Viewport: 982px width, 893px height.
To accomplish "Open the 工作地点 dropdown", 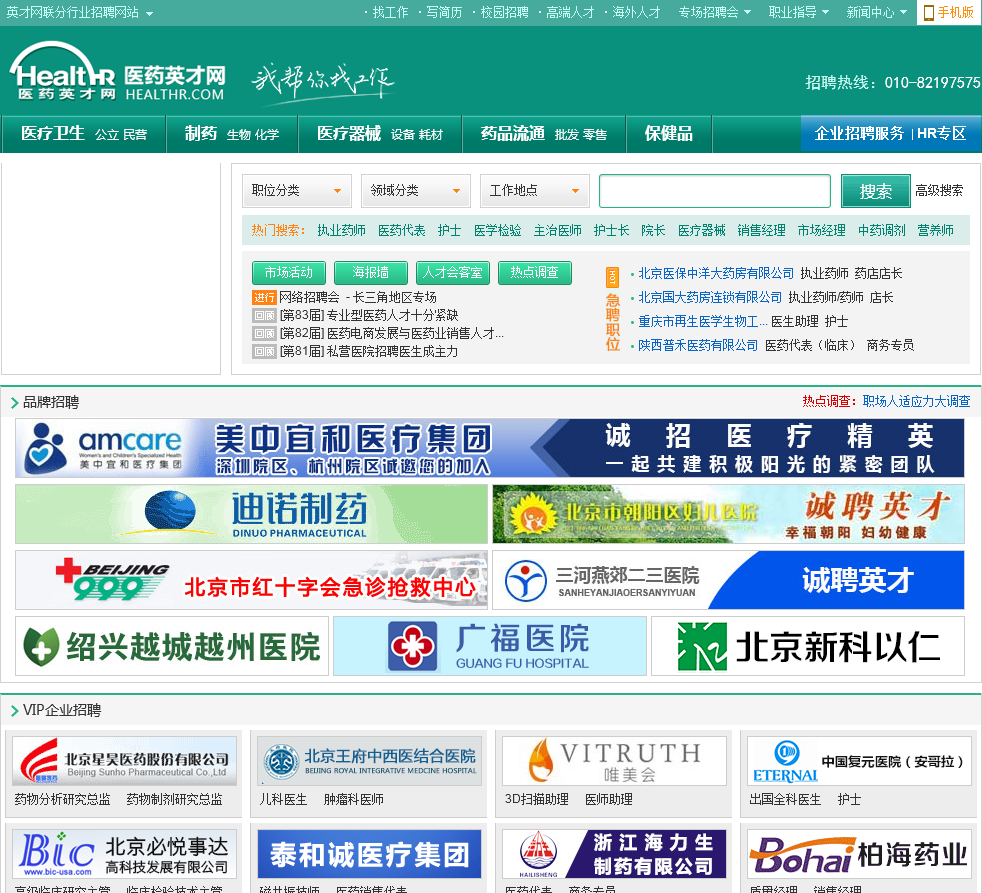I will pos(534,190).
